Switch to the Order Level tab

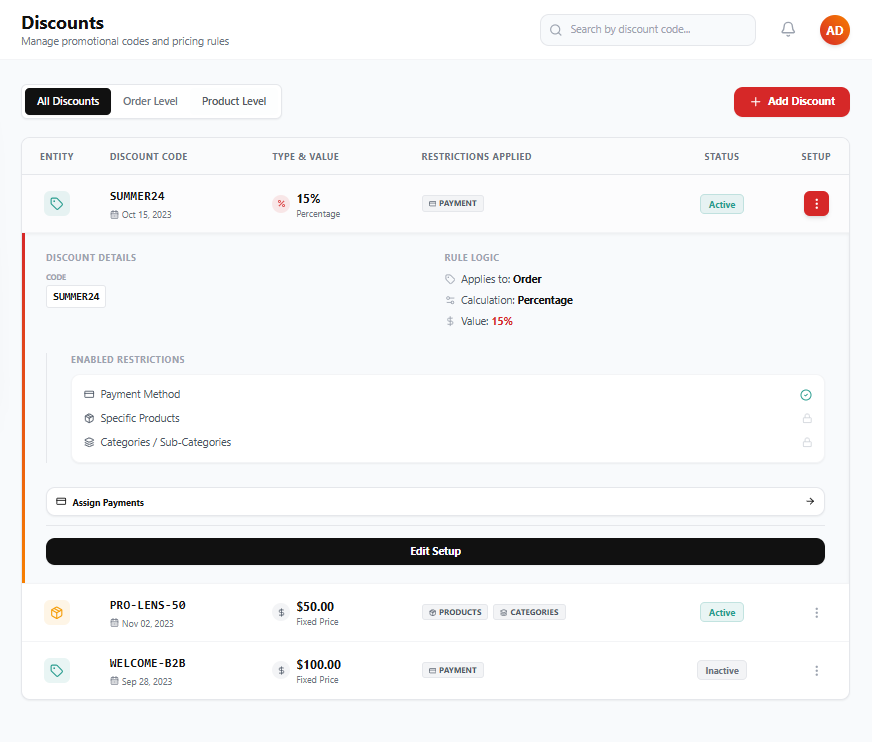(x=150, y=101)
